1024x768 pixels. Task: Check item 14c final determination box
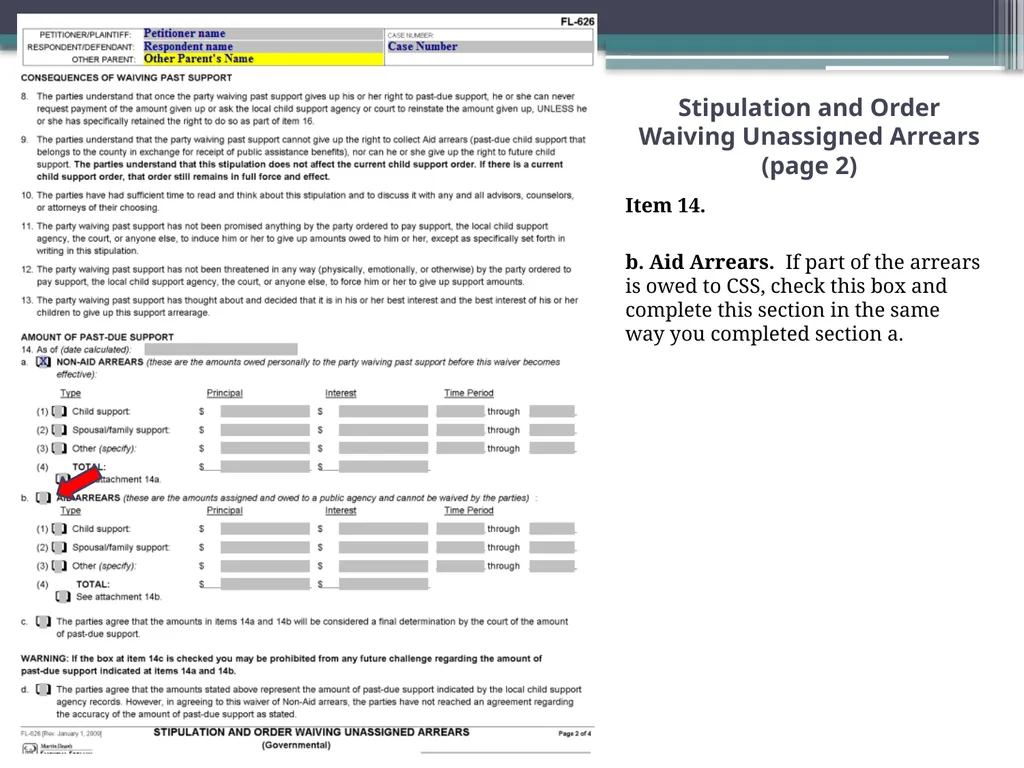pyautogui.click(x=43, y=621)
